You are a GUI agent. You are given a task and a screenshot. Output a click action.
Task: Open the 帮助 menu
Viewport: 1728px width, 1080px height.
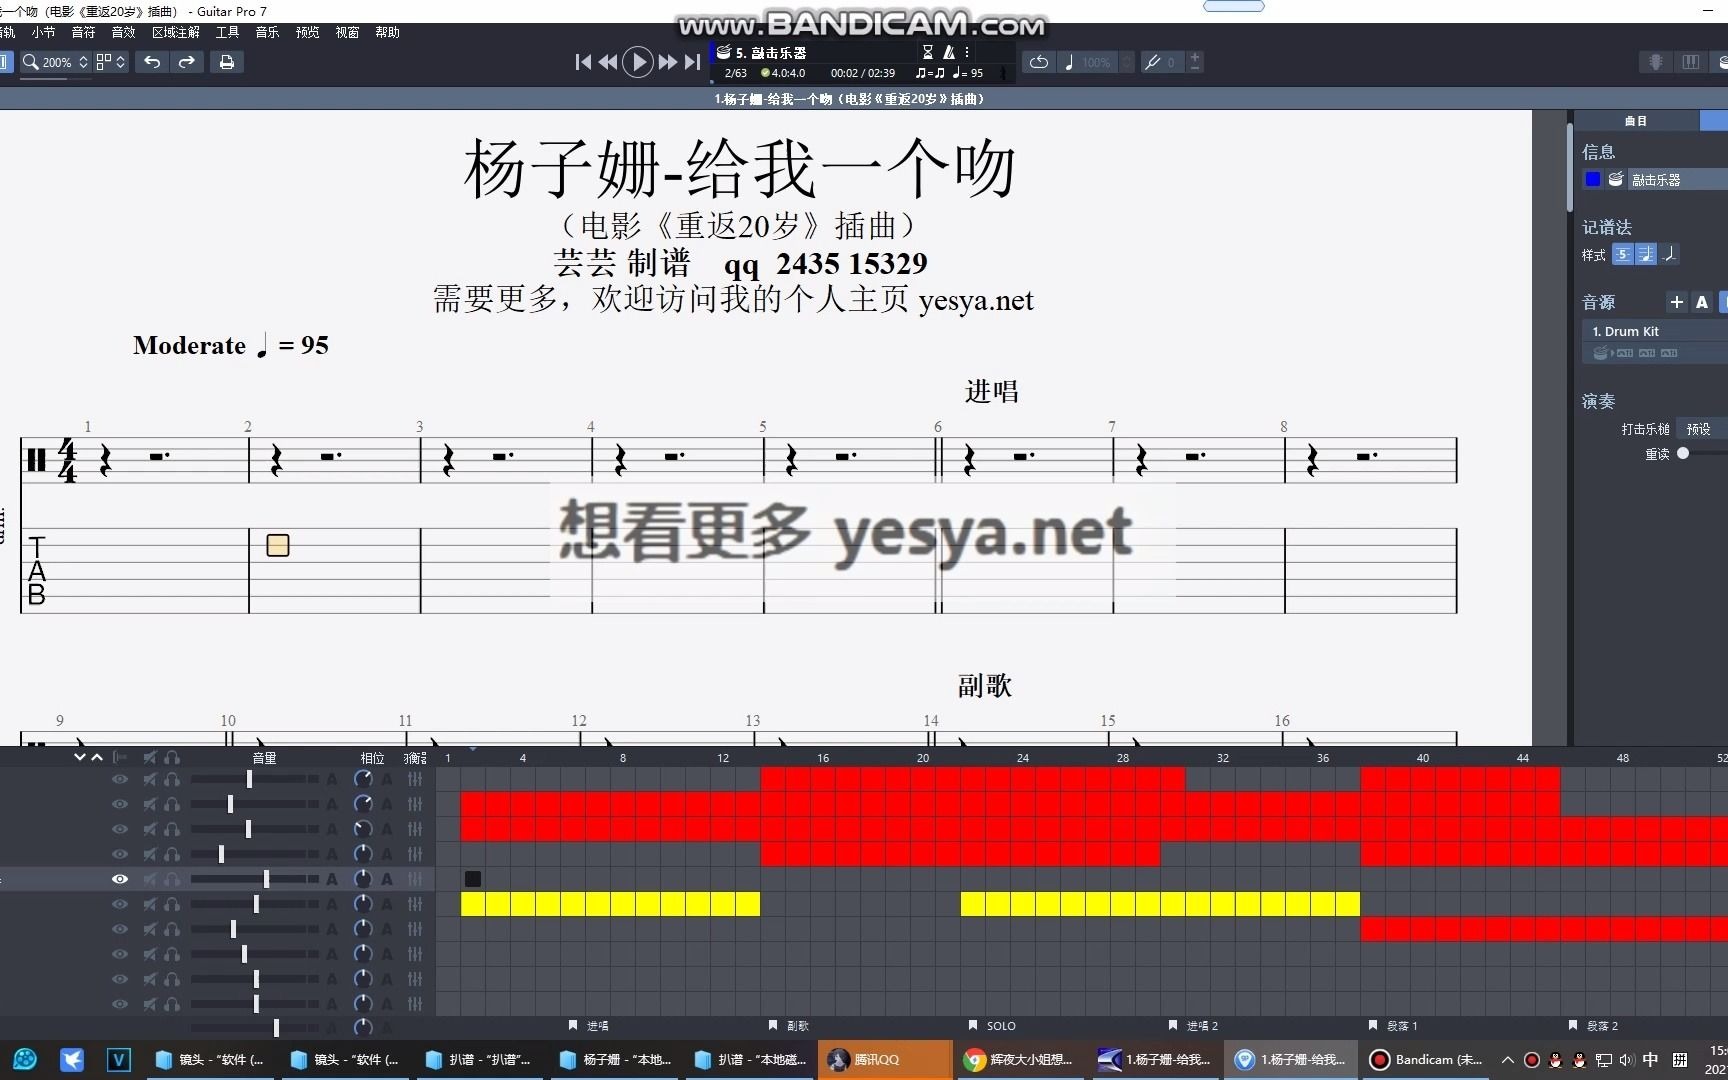(x=387, y=32)
